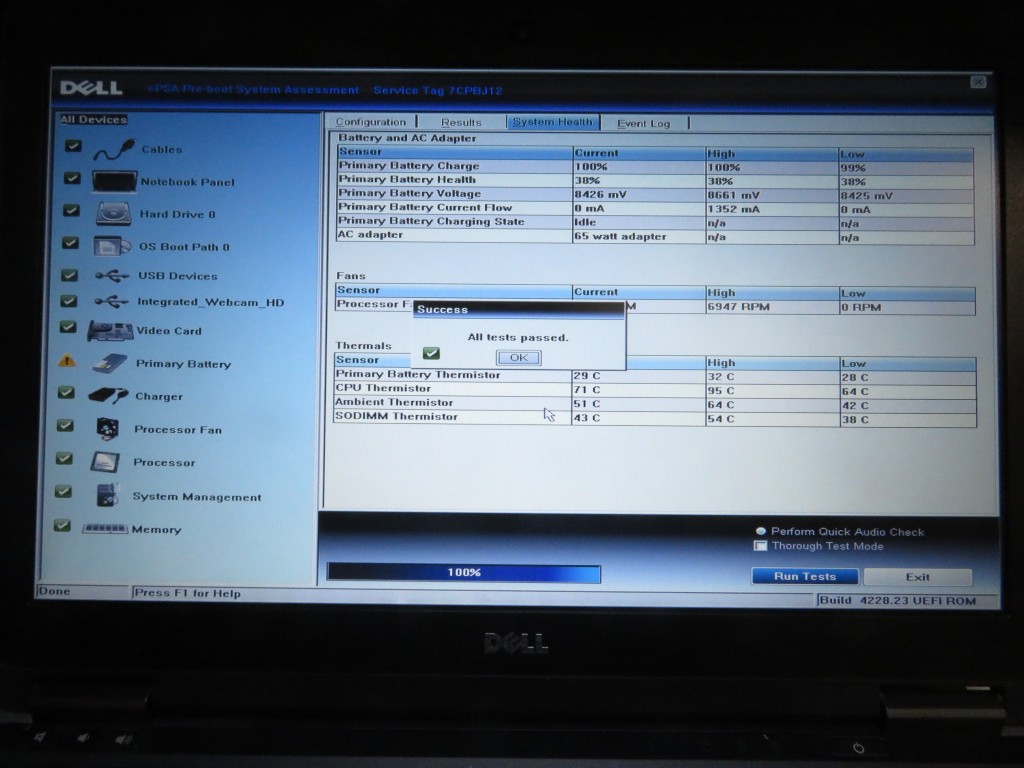Click the 'Done' status bar text
Screen dimensions: 1024x768
click(54, 591)
